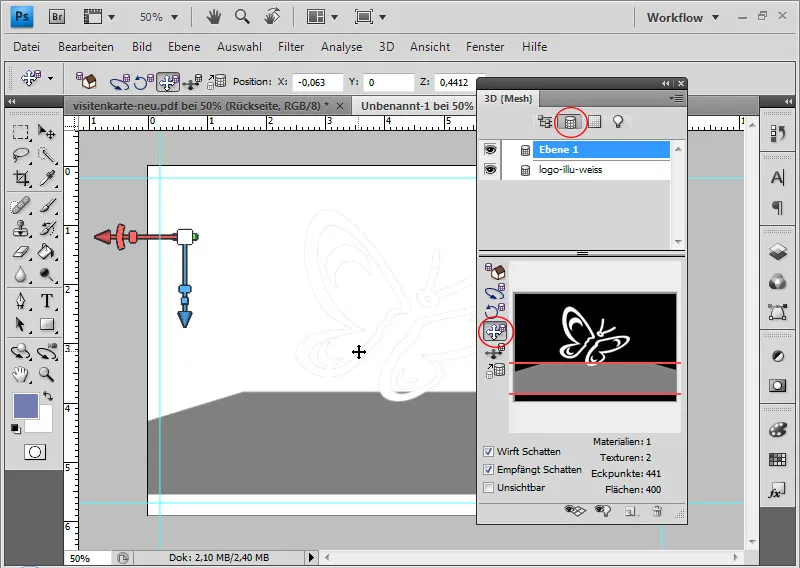Toggle Quick Mask mode

(35, 452)
